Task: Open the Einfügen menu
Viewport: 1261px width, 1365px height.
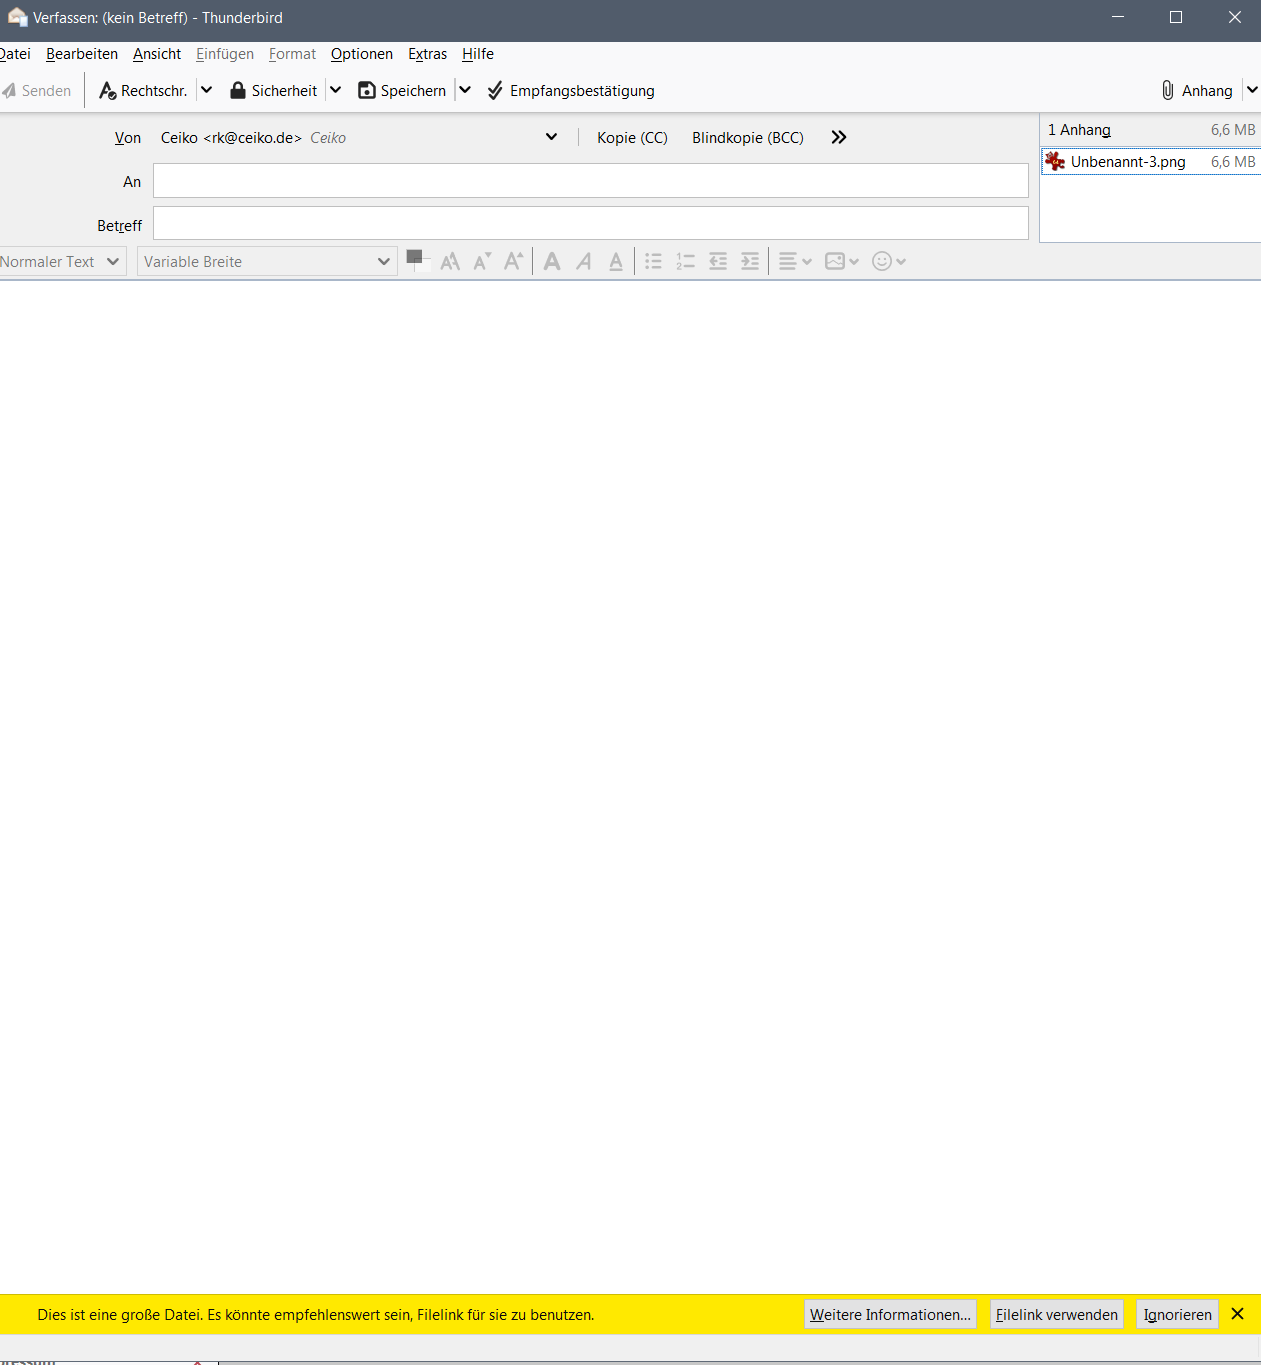Action: [x=225, y=54]
